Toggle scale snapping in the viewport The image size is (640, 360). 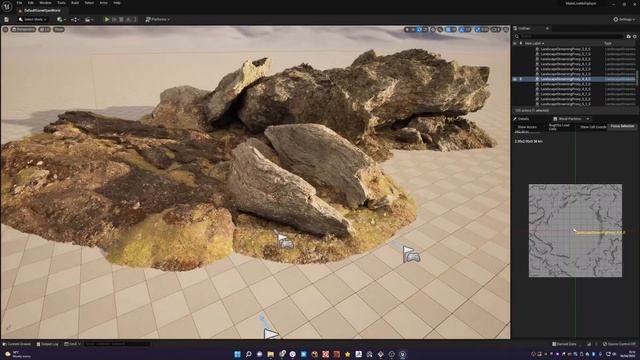pyautogui.click(x=477, y=29)
